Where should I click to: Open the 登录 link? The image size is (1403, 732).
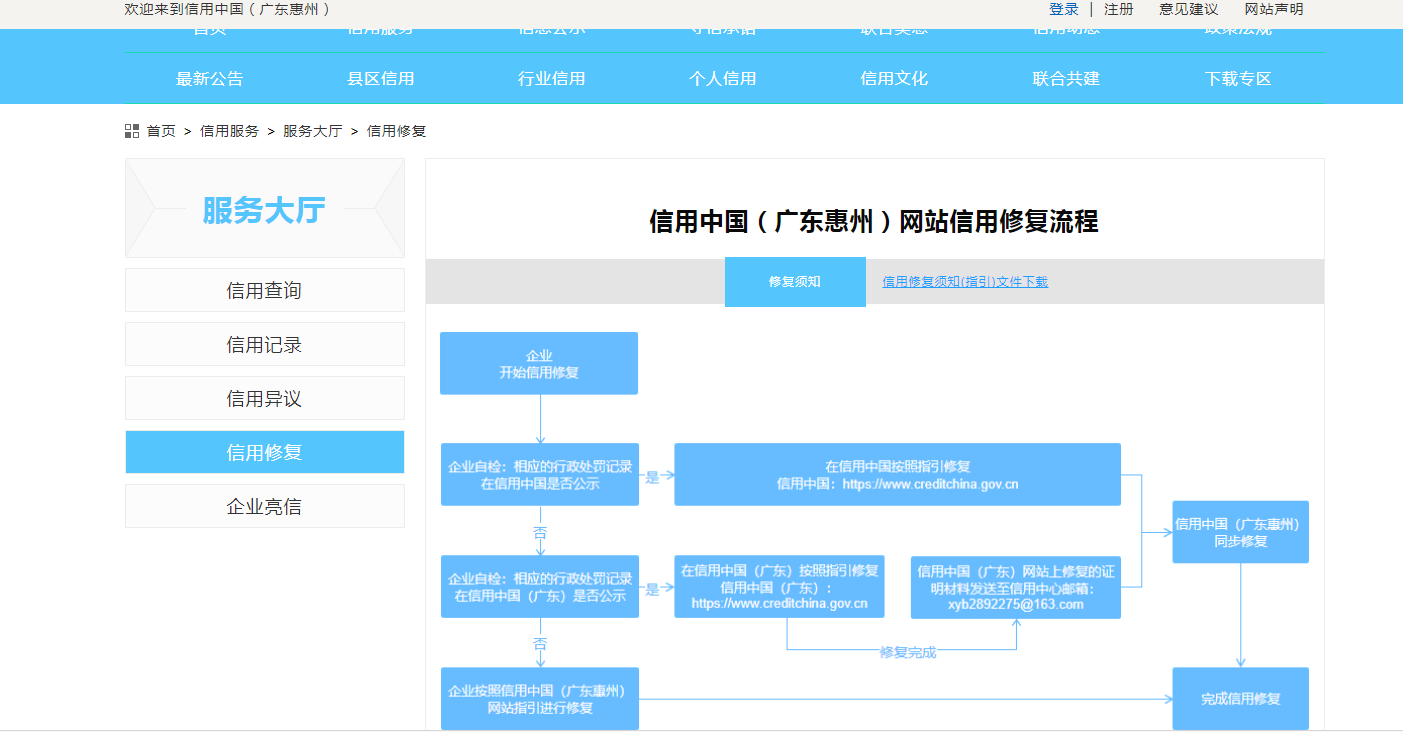click(x=1064, y=9)
